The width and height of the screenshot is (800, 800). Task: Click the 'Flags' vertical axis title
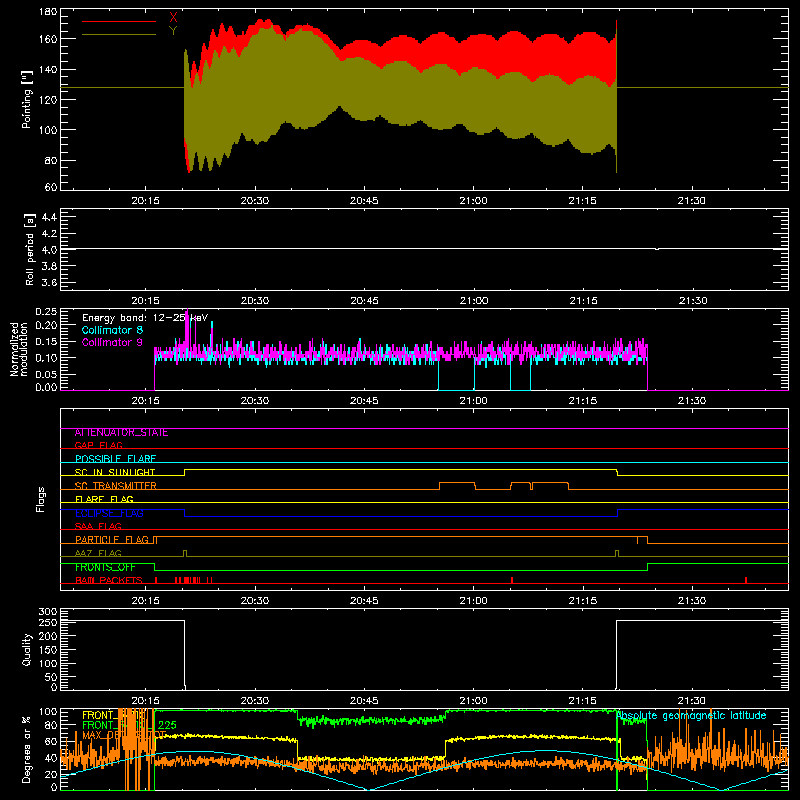(x=41, y=499)
